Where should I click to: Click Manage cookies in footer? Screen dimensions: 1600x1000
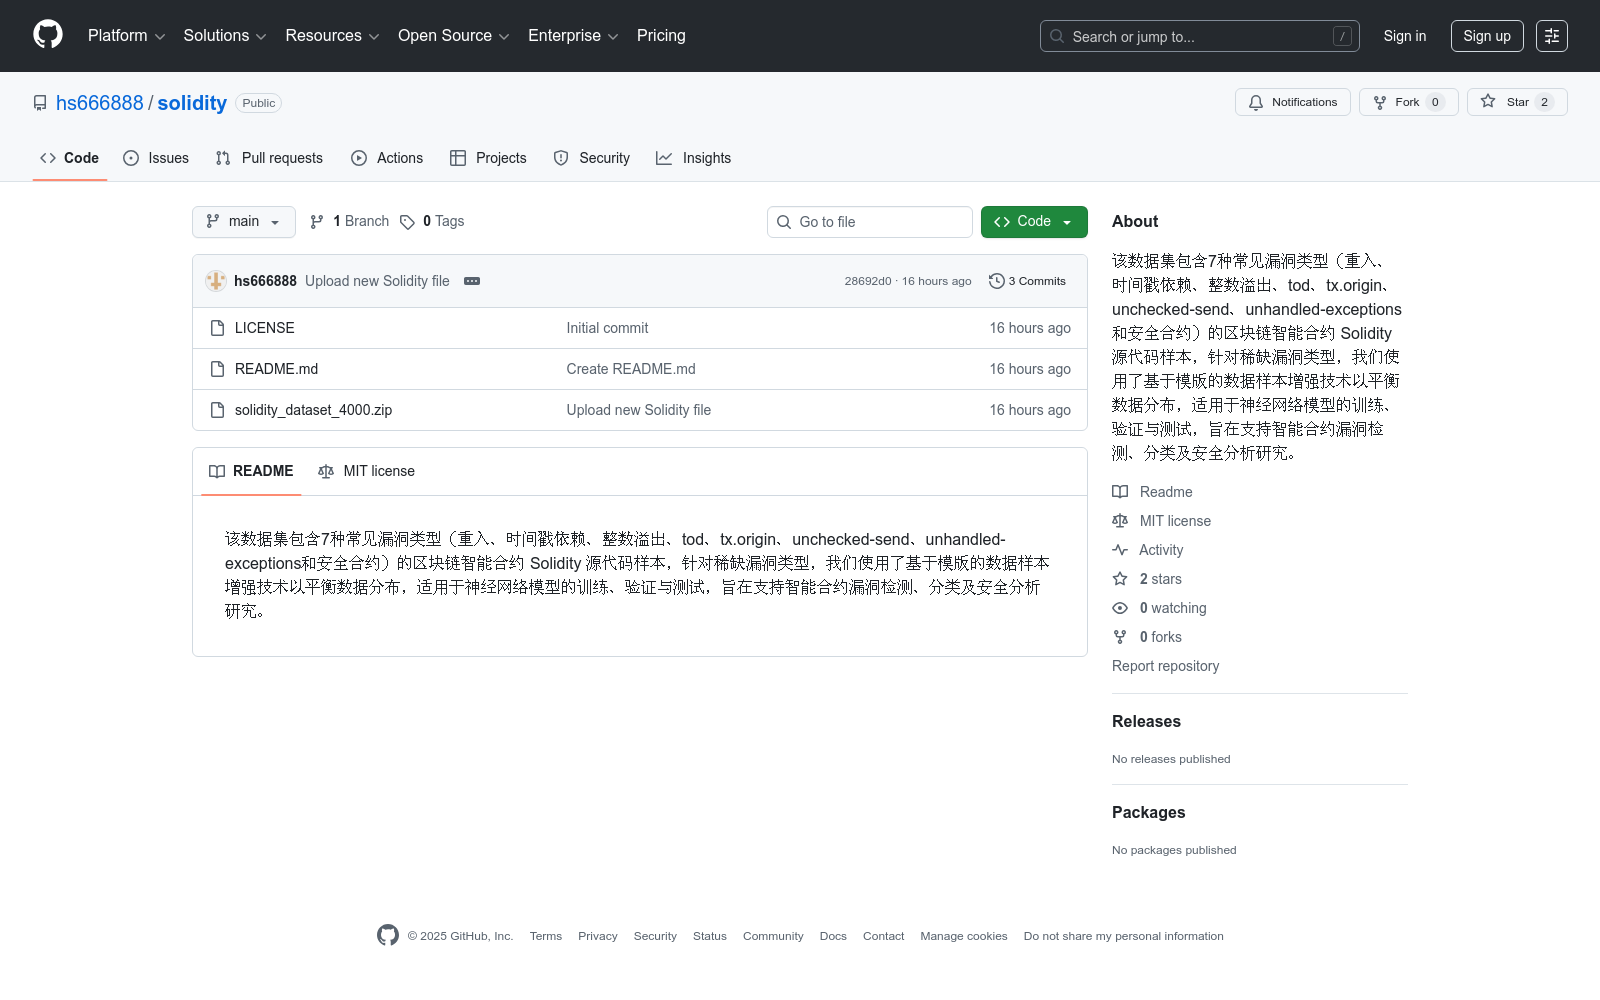964,936
